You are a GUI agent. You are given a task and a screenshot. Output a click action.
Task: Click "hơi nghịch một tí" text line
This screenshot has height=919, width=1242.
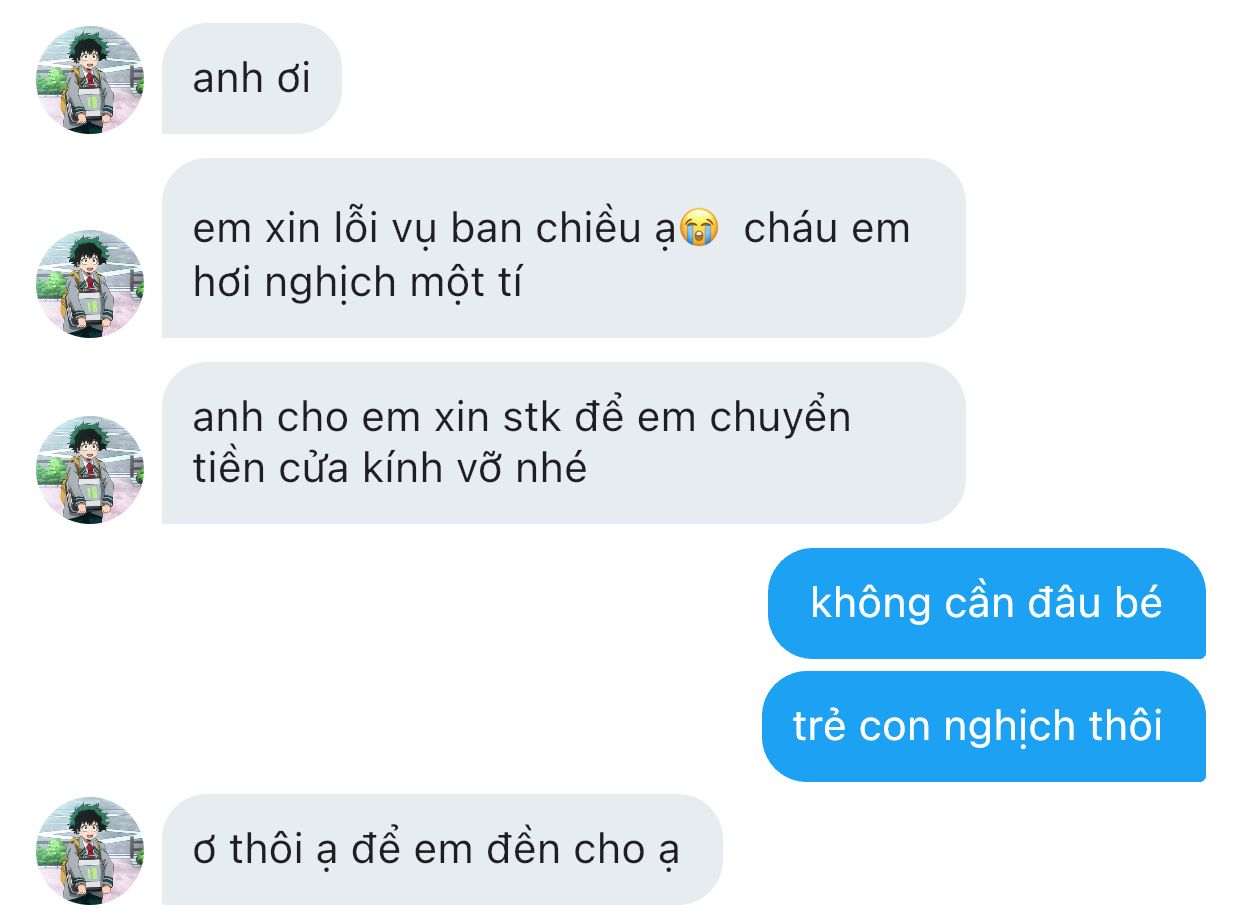tap(358, 285)
